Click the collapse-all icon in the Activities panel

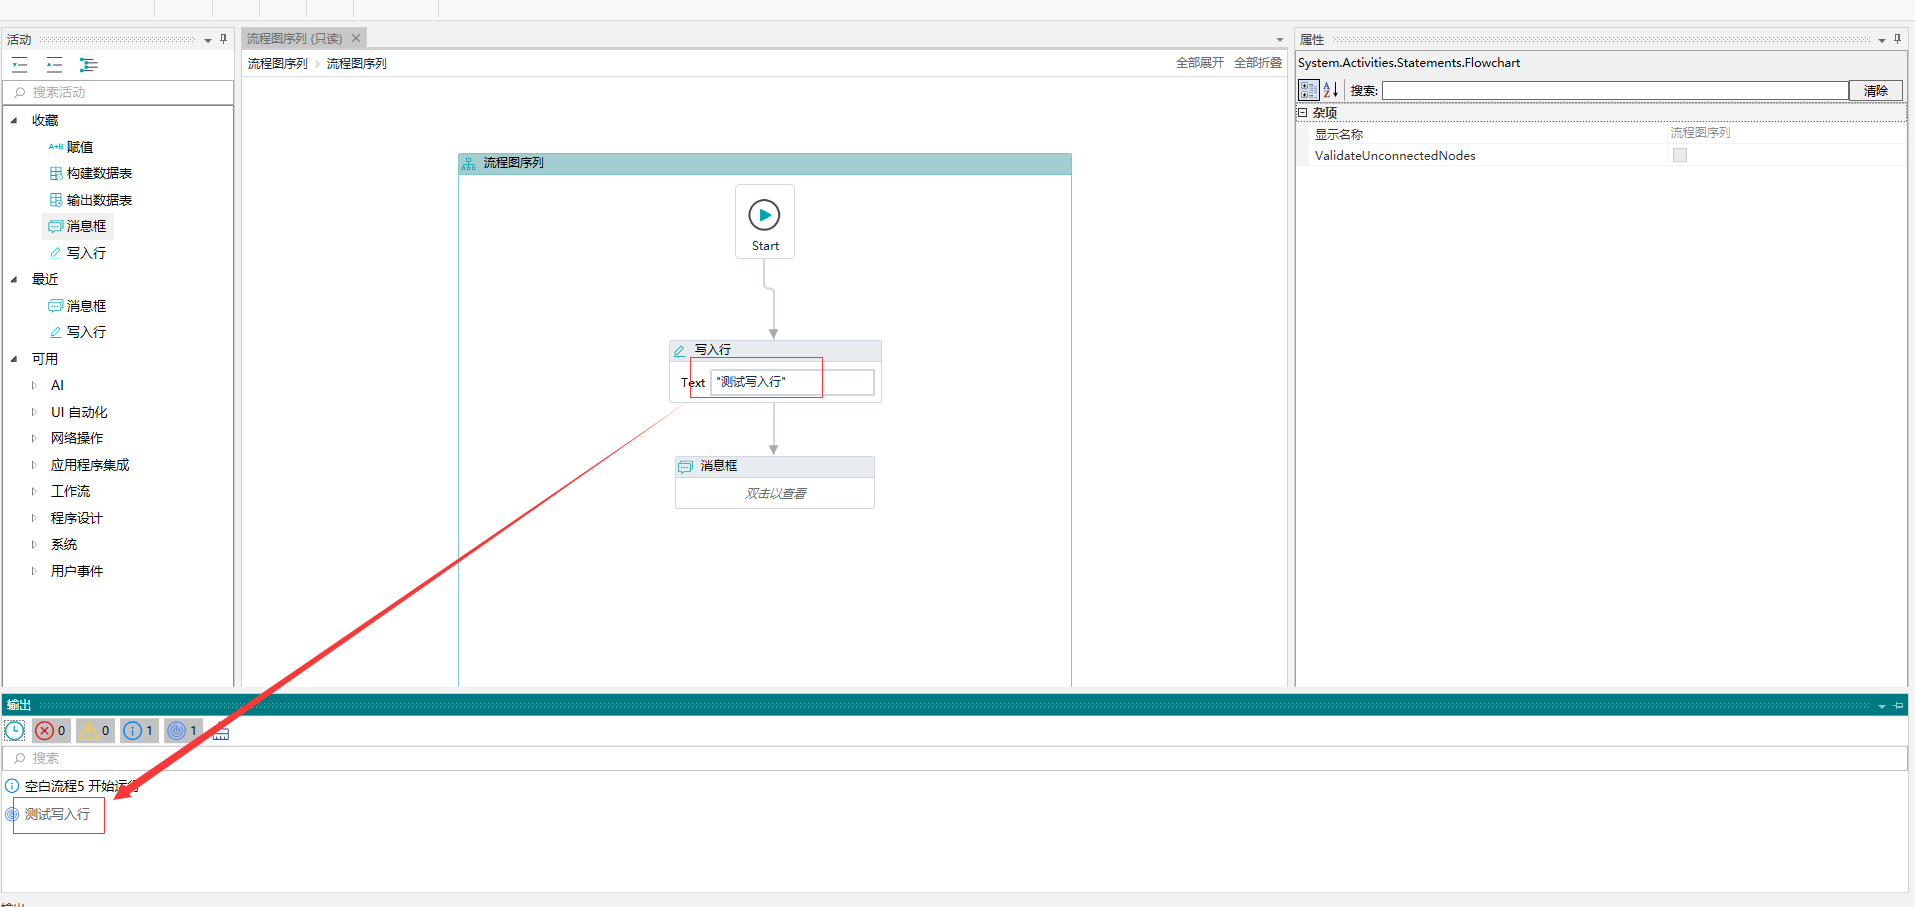(x=54, y=65)
